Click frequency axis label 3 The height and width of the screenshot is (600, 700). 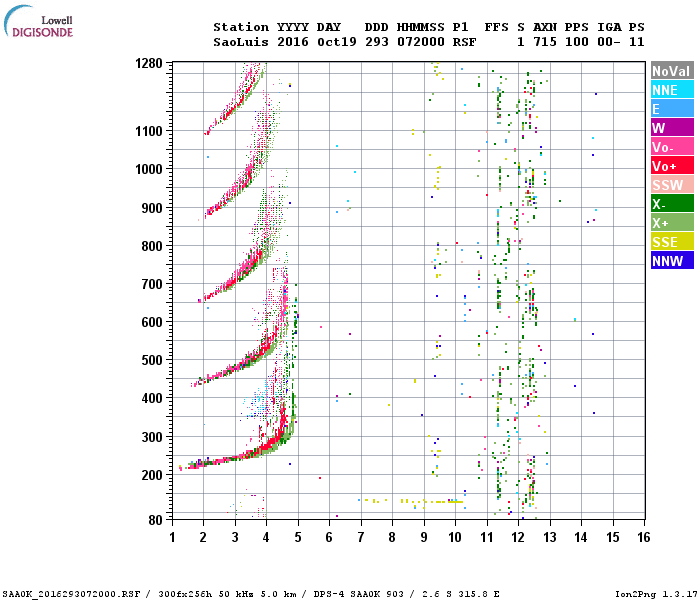tap(235, 537)
